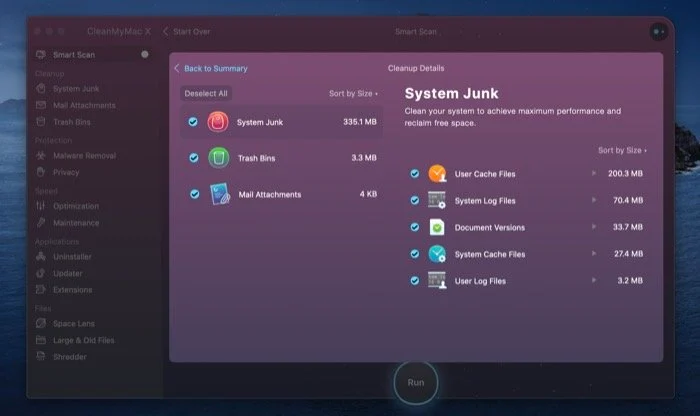Expand the User Log Files disclosure arrow
This screenshot has height=416, width=700.
point(594,280)
